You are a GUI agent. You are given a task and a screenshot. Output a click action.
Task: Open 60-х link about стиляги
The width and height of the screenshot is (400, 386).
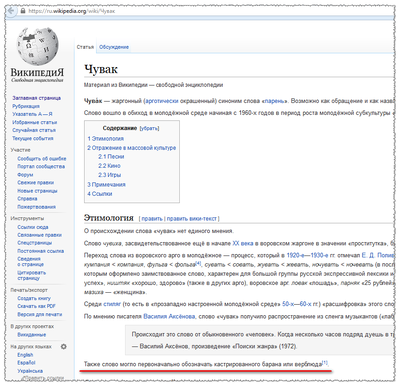pos(305,304)
